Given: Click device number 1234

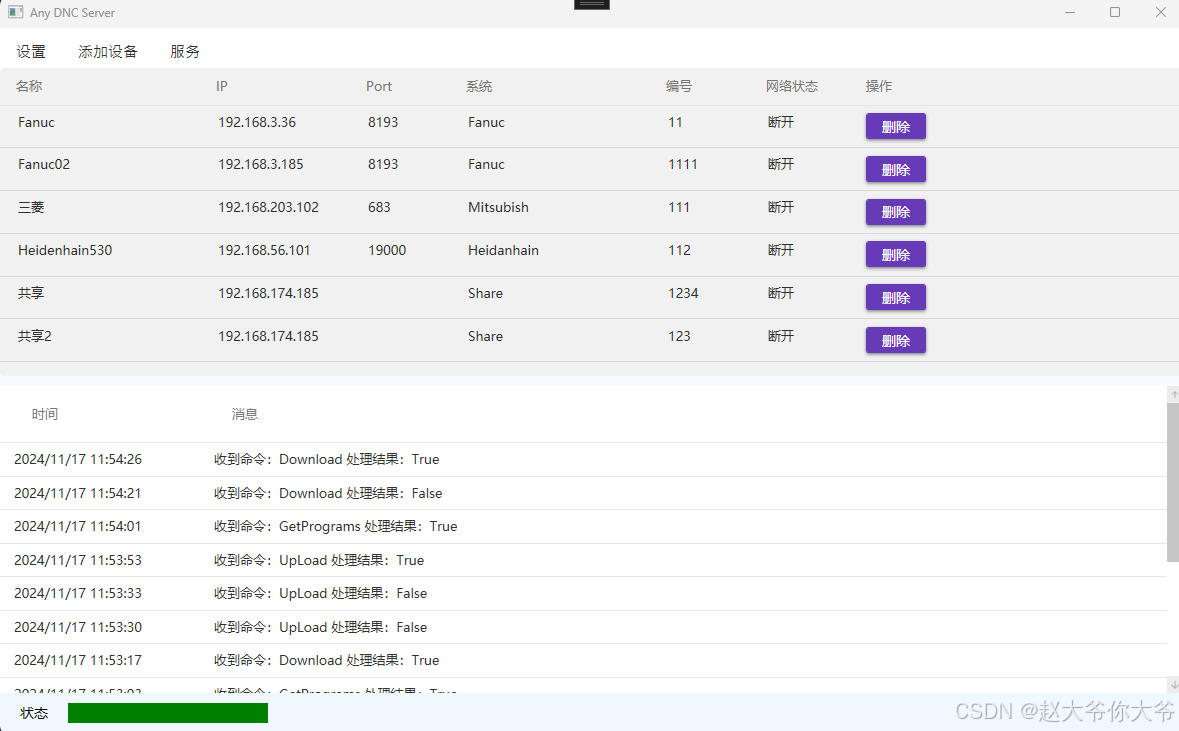Looking at the screenshot, I should (x=683, y=293).
